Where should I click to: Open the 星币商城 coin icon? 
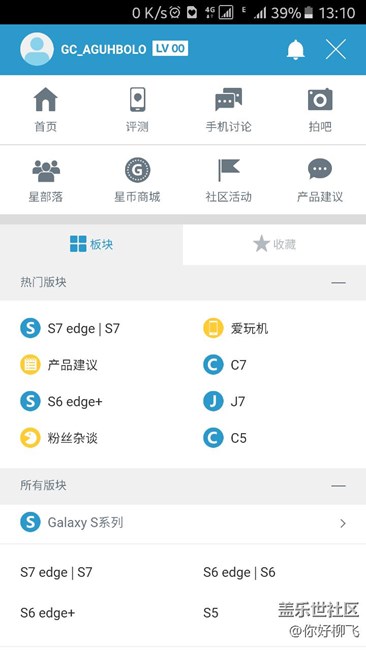pos(138,170)
